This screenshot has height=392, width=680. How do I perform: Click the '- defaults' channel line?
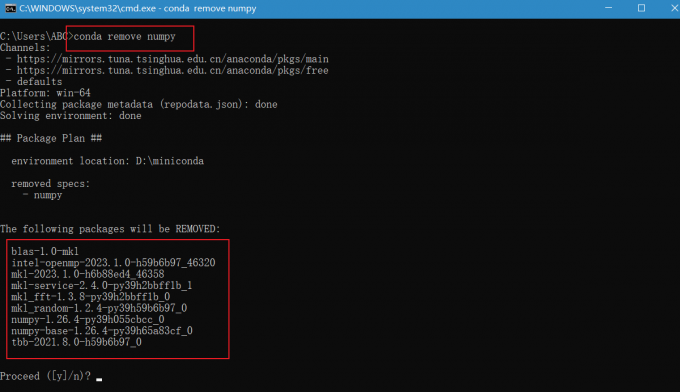point(34,82)
